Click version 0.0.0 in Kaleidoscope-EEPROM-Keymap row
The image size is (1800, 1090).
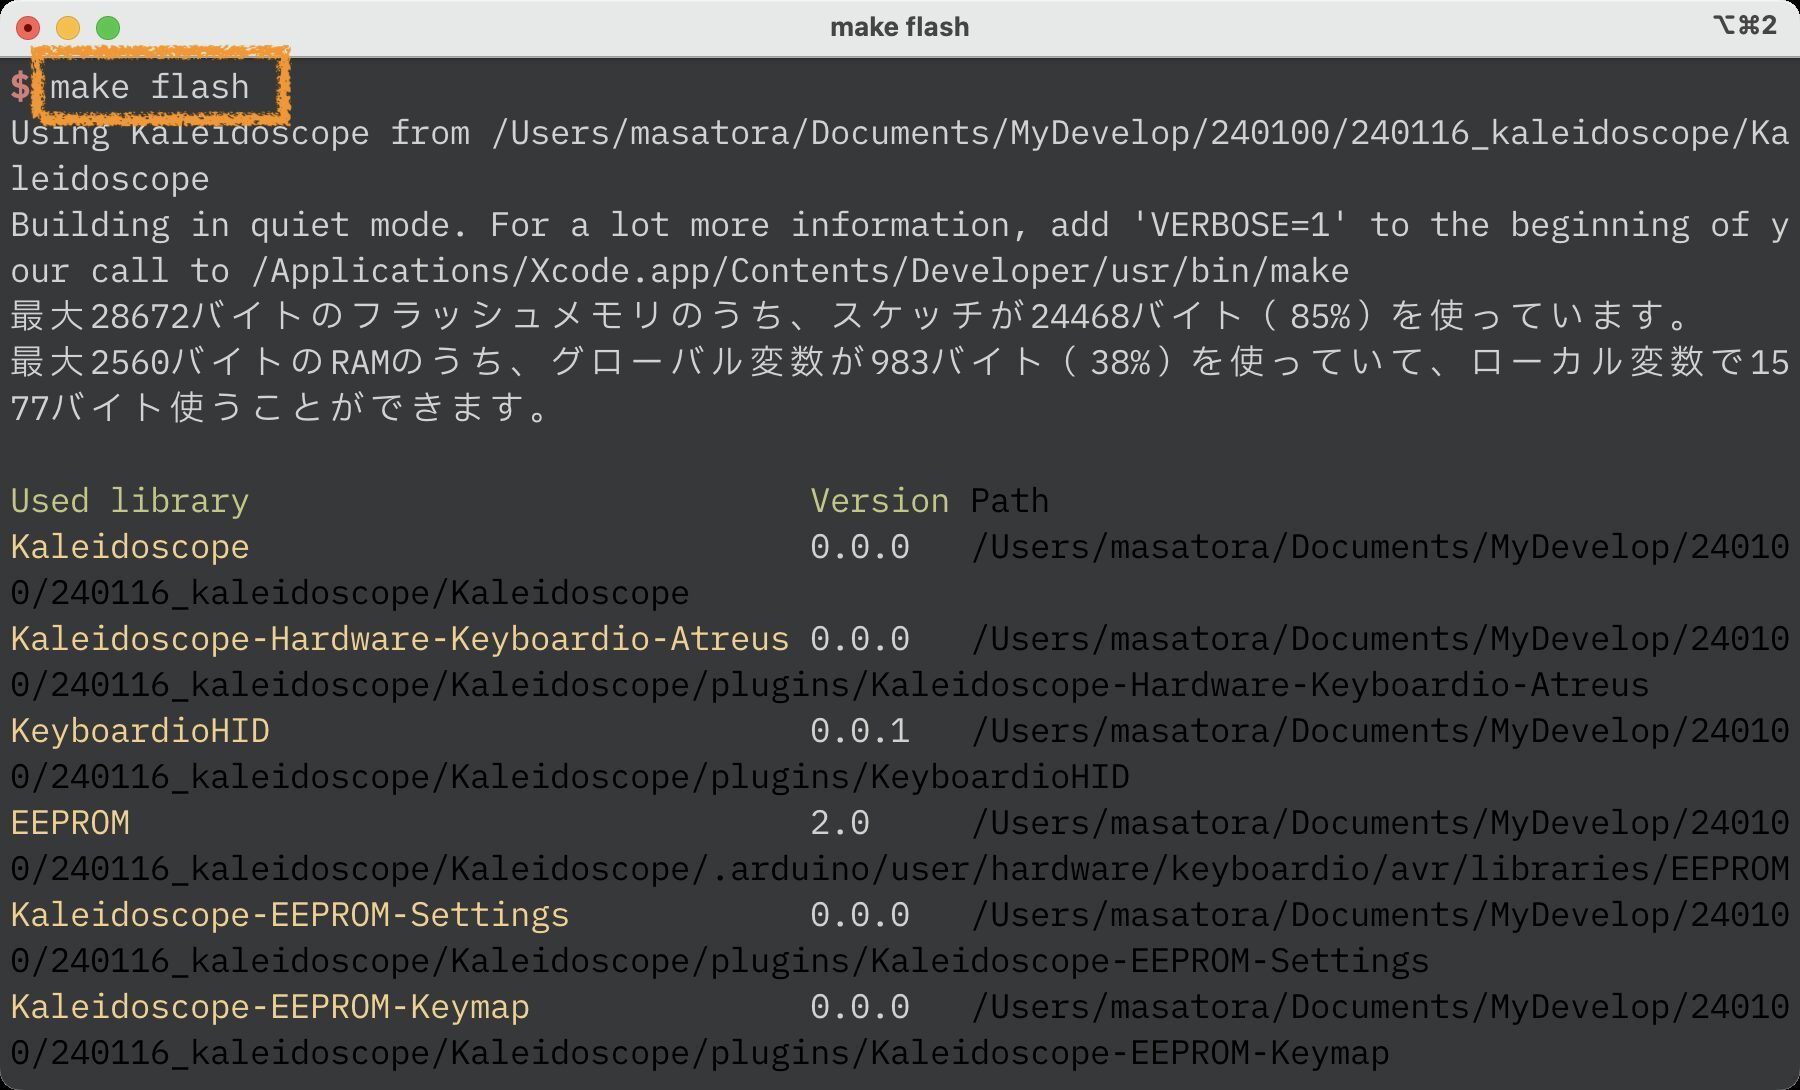[860, 1007]
